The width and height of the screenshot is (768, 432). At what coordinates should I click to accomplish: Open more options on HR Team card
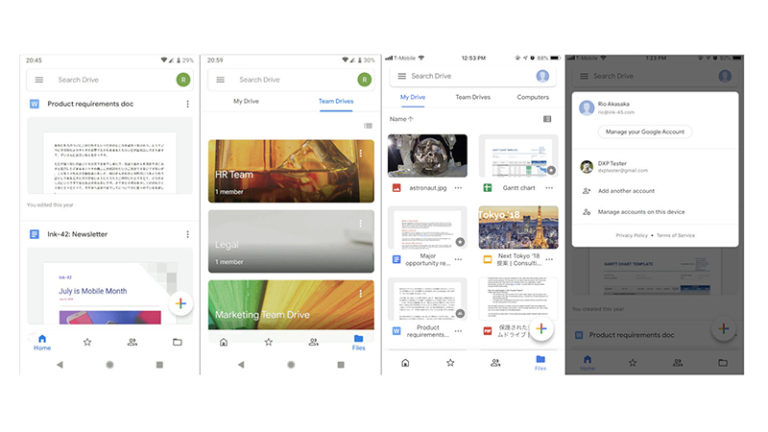click(361, 153)
